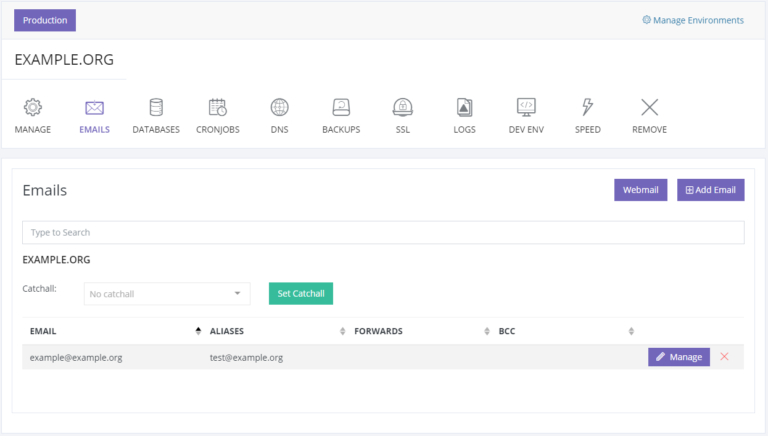Open the Backups drive icon
This screenshot has width=768, height=436.
click(x=341, y=107)
